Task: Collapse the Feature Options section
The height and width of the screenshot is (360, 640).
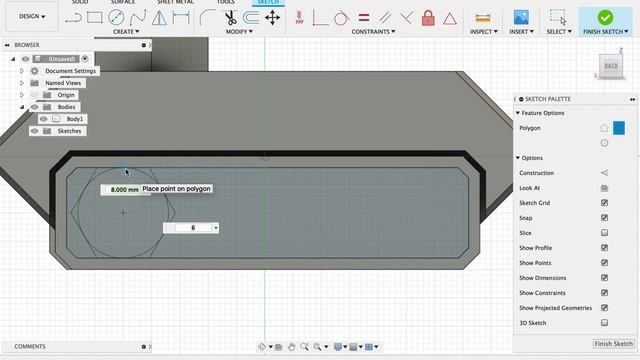Action: pyautogui.click(x=518, y=113)
